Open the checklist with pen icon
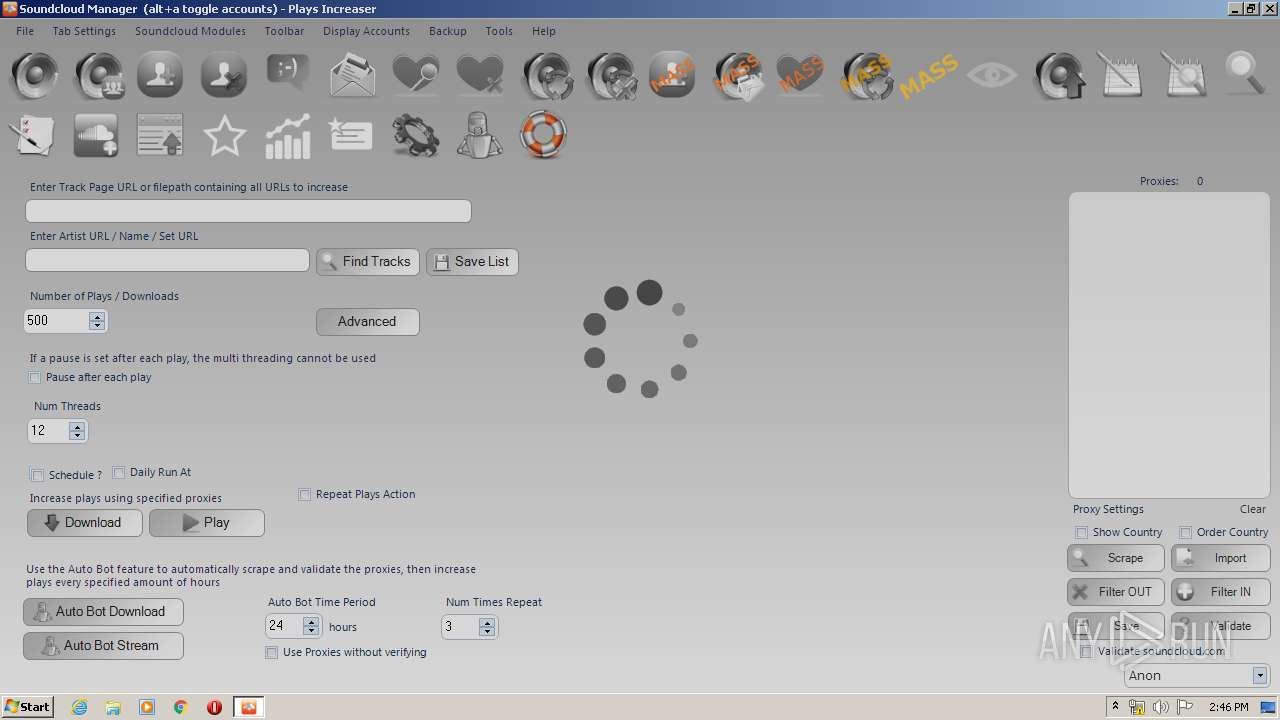The height and width of the screenshot is (720, 1280). [x=32, y=135]
